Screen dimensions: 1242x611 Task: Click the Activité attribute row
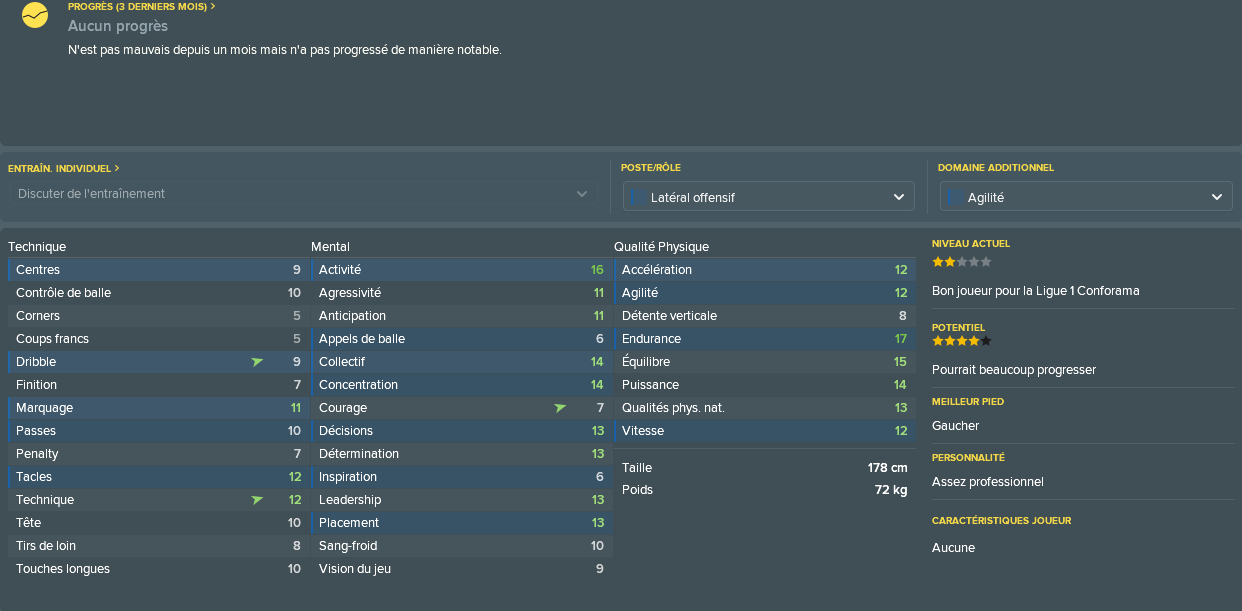tap(460, 270)
